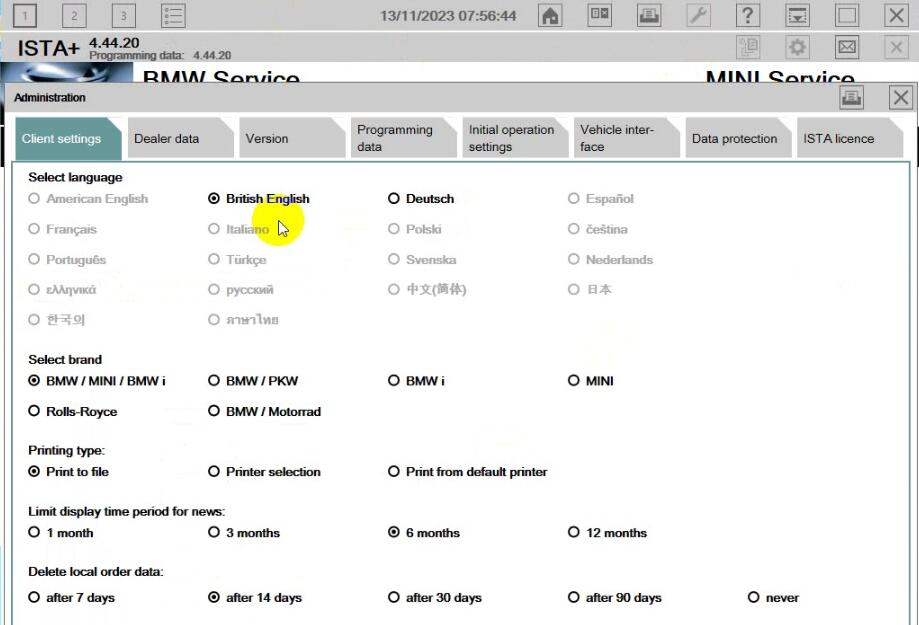The height and width of the screenshot is (625, 919).
Task: Open the ISTA licence tab
Action: tap(849, 139)
